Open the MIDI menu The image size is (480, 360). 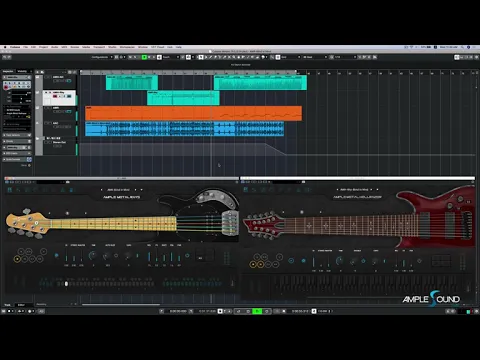point(64,47)
